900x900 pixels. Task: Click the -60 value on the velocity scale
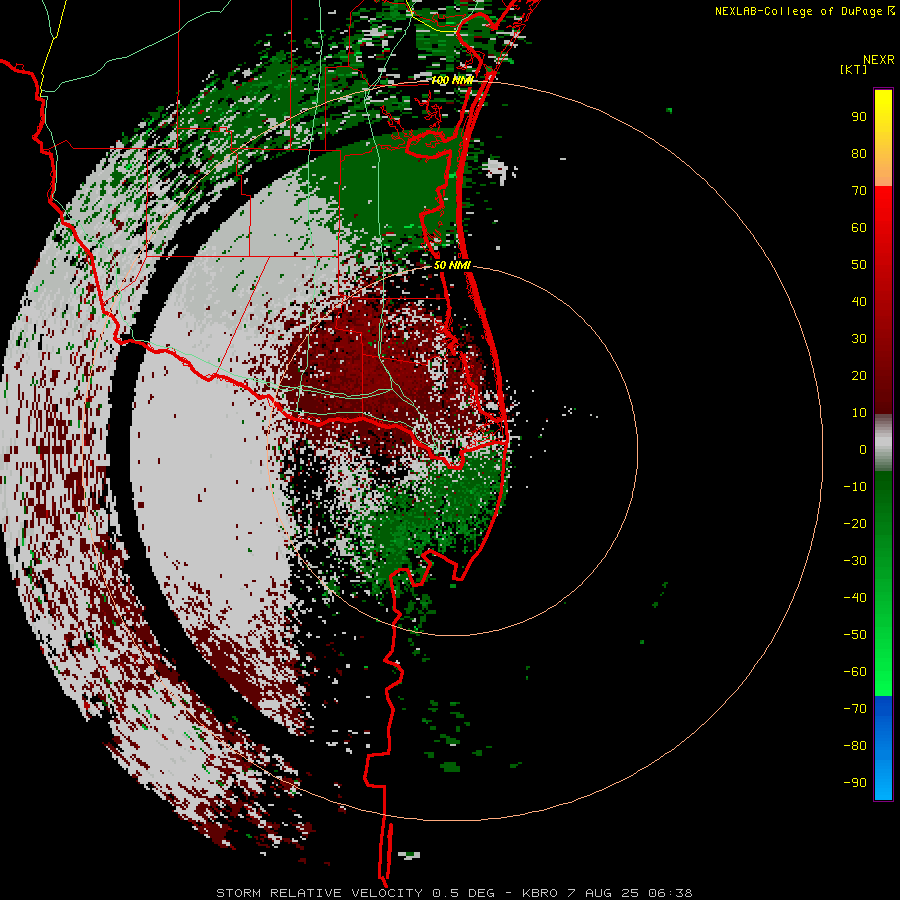(x=855, y=672)
